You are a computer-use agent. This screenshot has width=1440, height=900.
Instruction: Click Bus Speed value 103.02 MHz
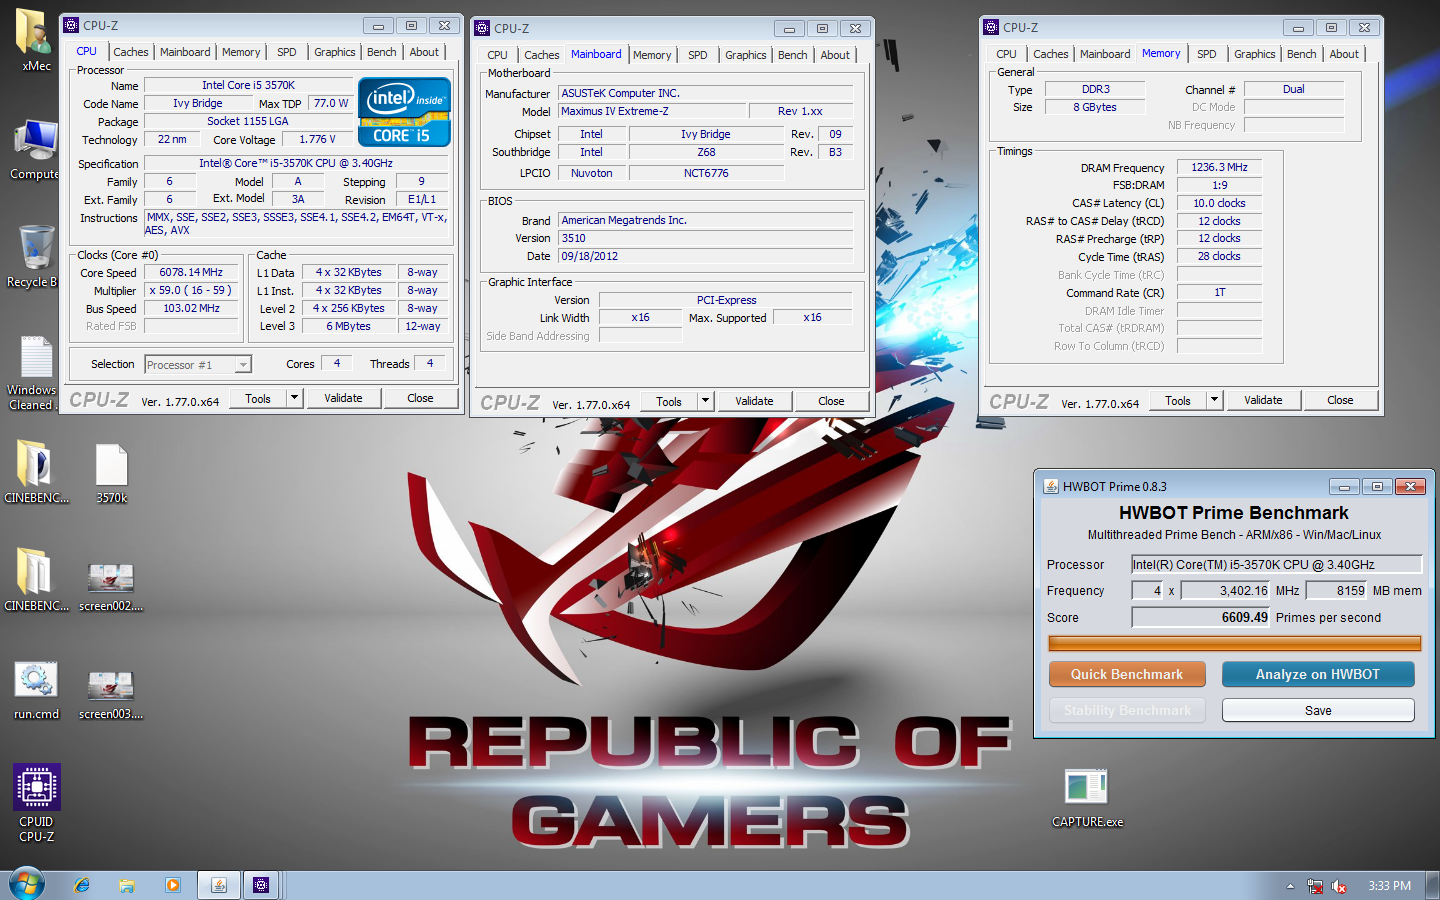tap(191, 308)
